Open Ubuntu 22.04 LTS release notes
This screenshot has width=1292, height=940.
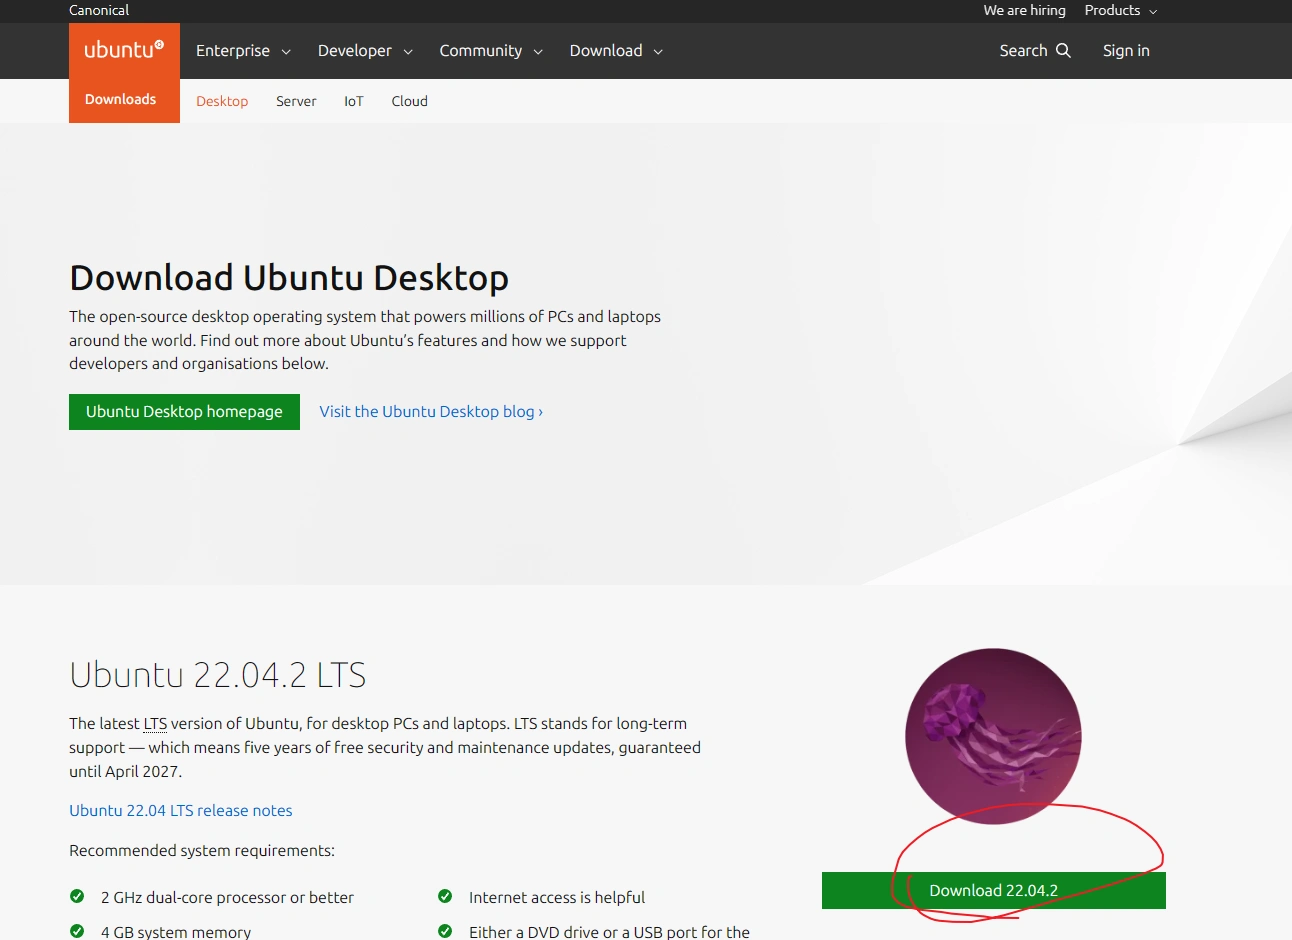coord(181,811)
